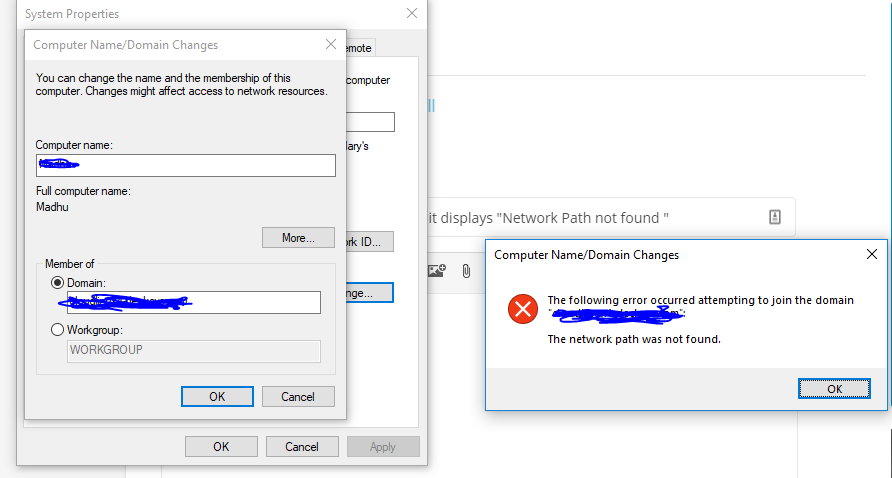This screenshot has width=892, height=478.
Task: Click the image insert icon in editor
Action: (x=437, y=270)
